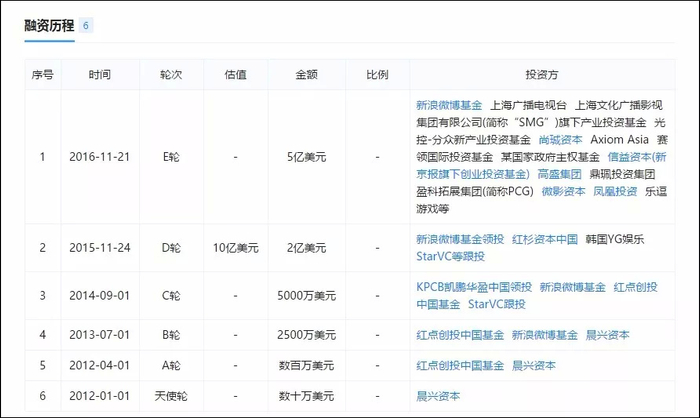Open 晨兴资本 link in A轮 row
Viewport: 700px width, 418px height.
tap(534, 366)
